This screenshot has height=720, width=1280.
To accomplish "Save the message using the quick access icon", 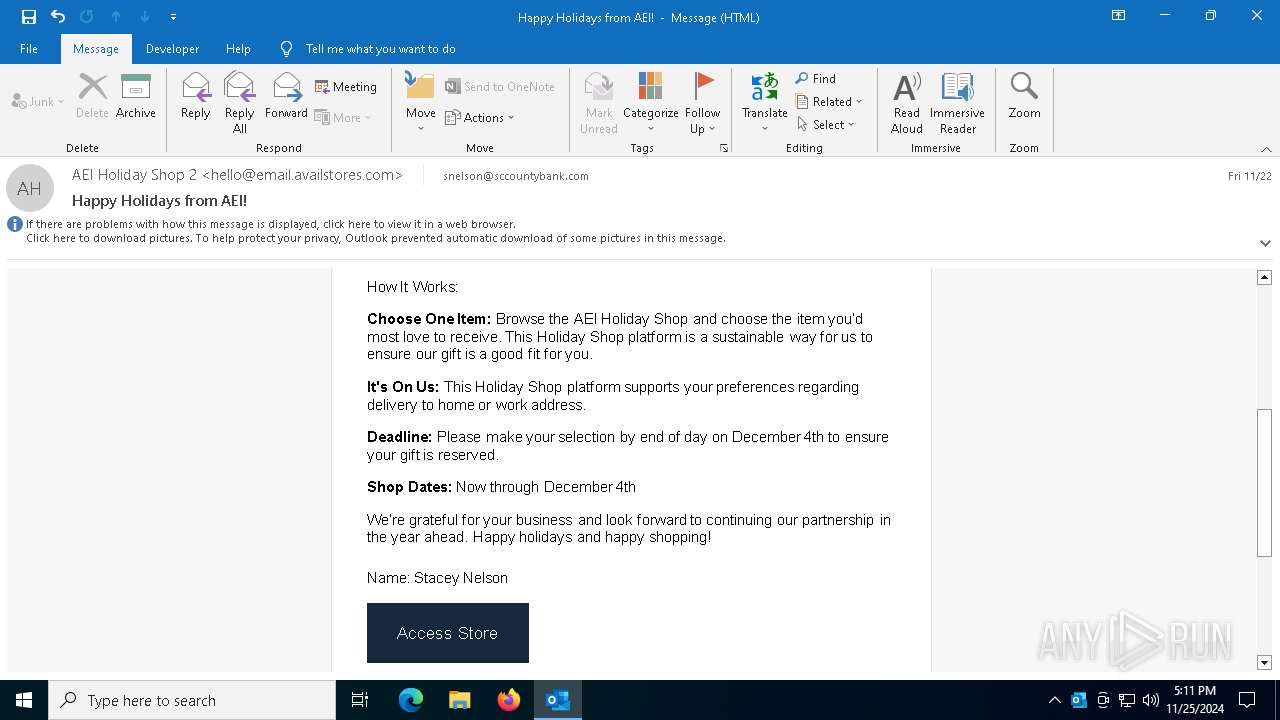I will pos(29,17).
